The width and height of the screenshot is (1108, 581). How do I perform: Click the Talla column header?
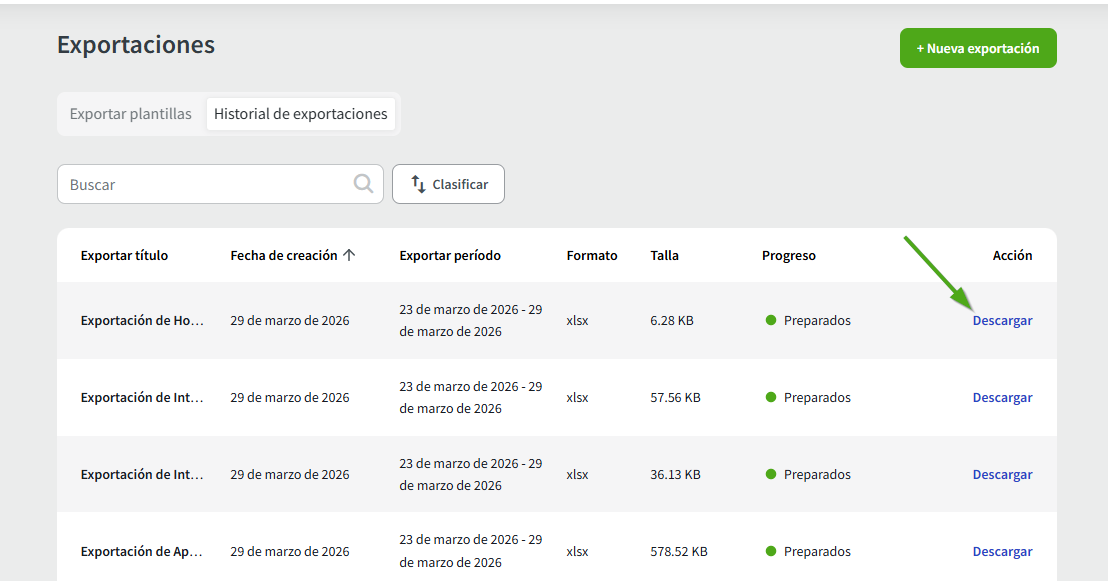(x=664, y=255)
